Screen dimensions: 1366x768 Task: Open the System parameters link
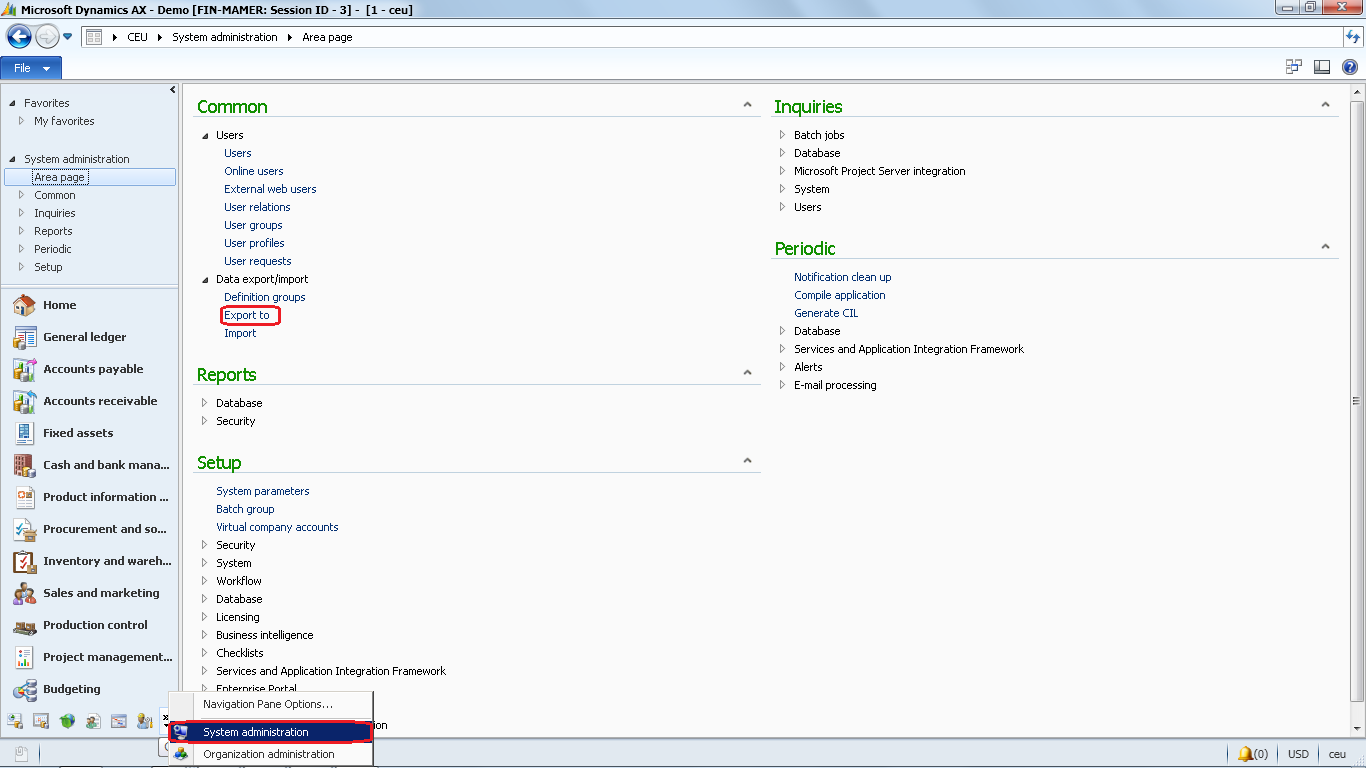(263, 491)
